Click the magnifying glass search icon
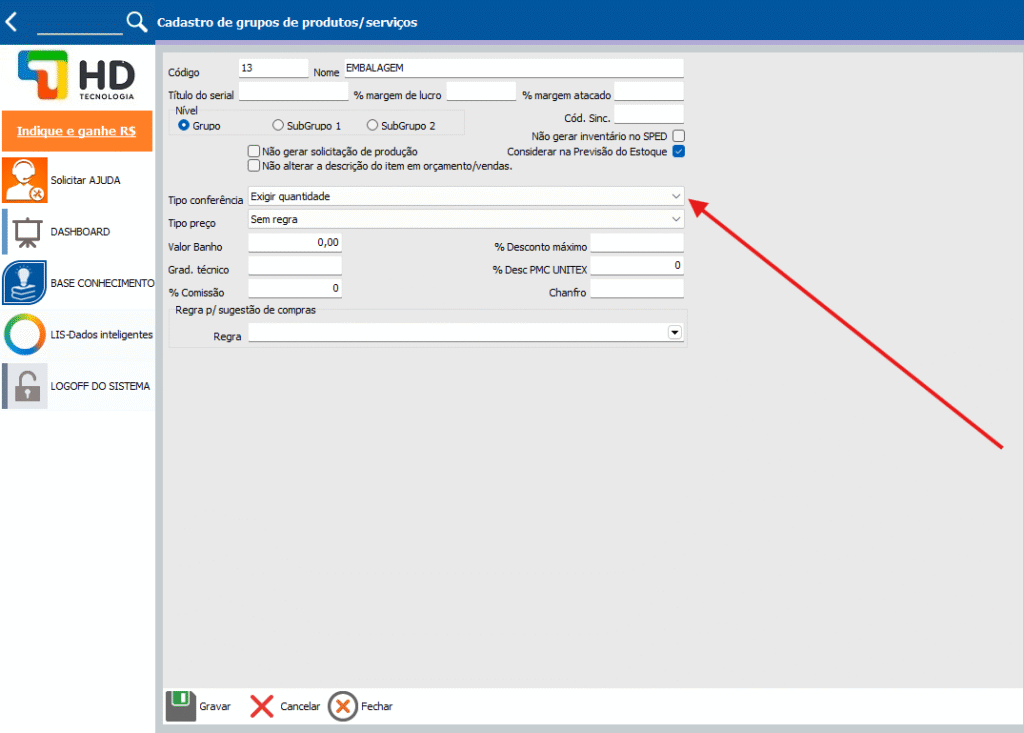This screenshot has height=733, width=1024. click(136, 21)
